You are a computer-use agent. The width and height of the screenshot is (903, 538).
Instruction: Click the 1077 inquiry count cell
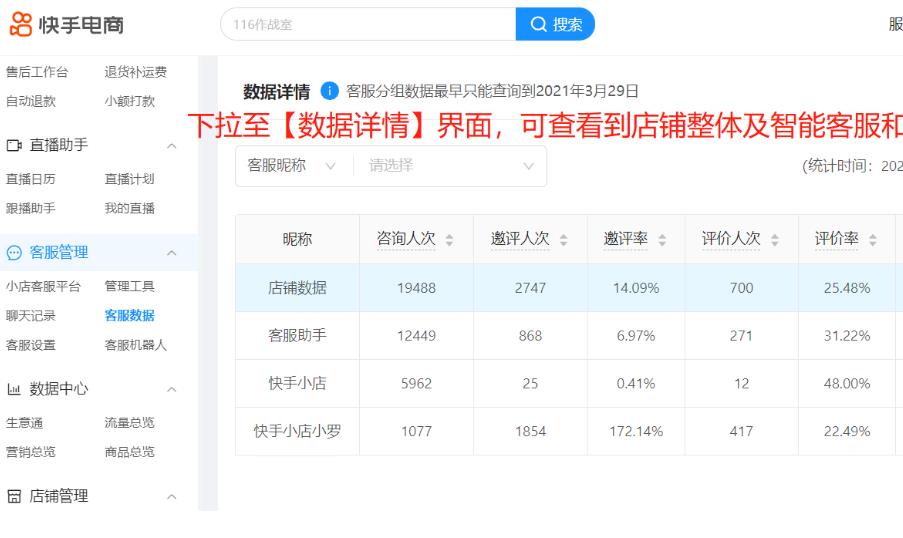(416, 431)
